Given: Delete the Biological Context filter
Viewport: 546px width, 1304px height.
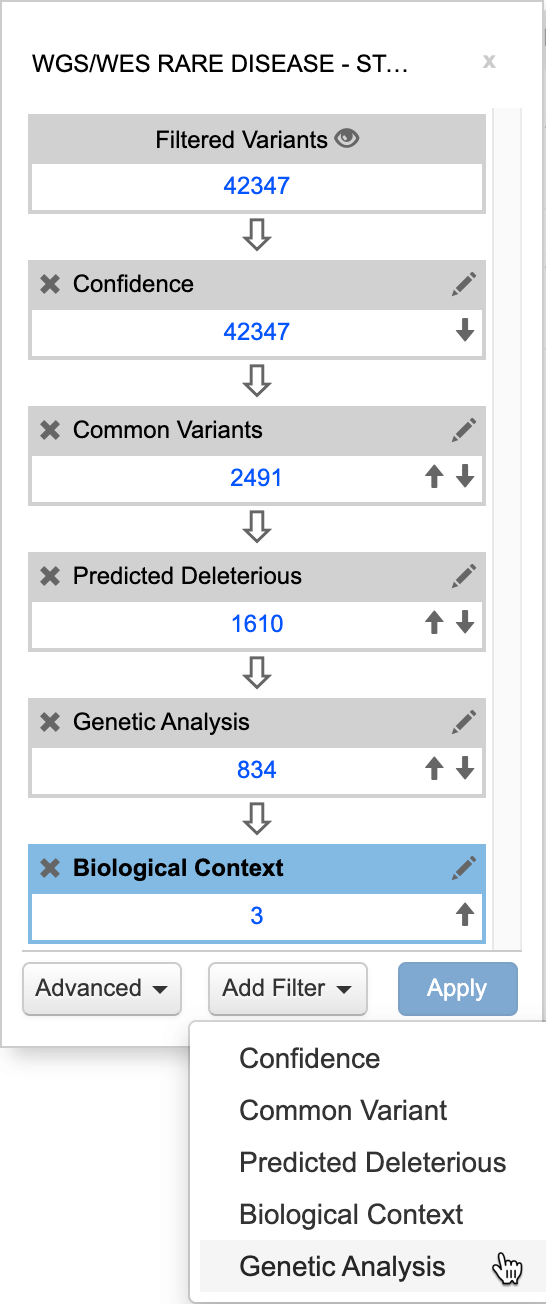Looking at the screenshot, I should (x=50, y=868).
